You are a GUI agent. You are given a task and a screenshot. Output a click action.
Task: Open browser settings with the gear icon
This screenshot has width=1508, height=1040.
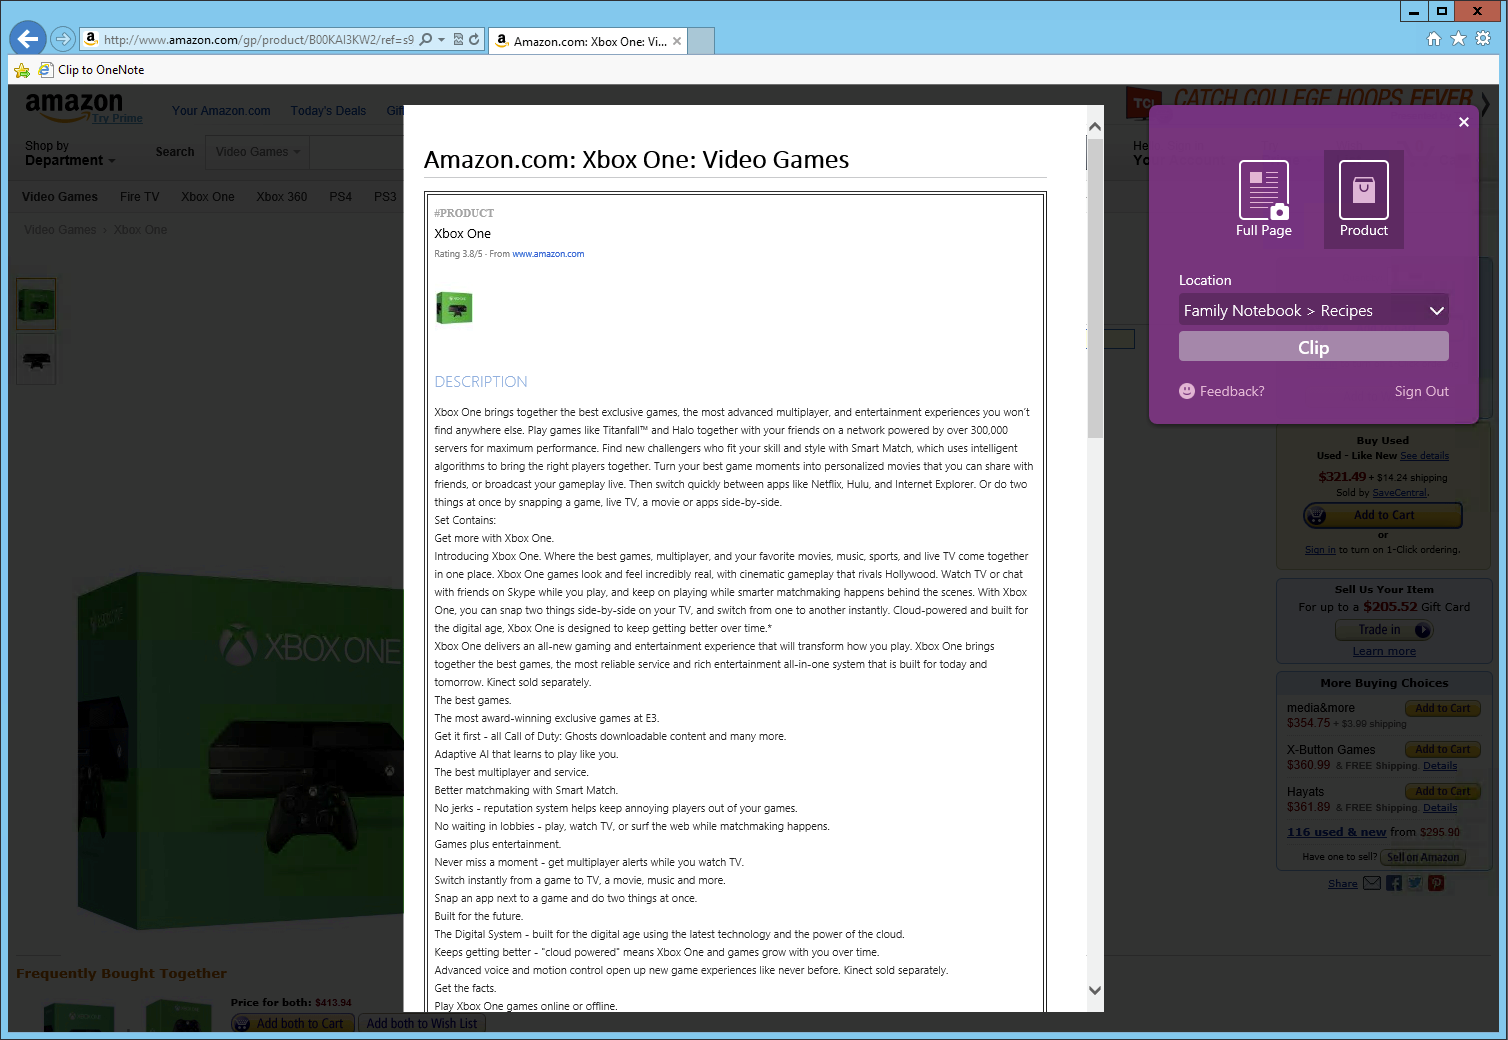(1483, 38)
